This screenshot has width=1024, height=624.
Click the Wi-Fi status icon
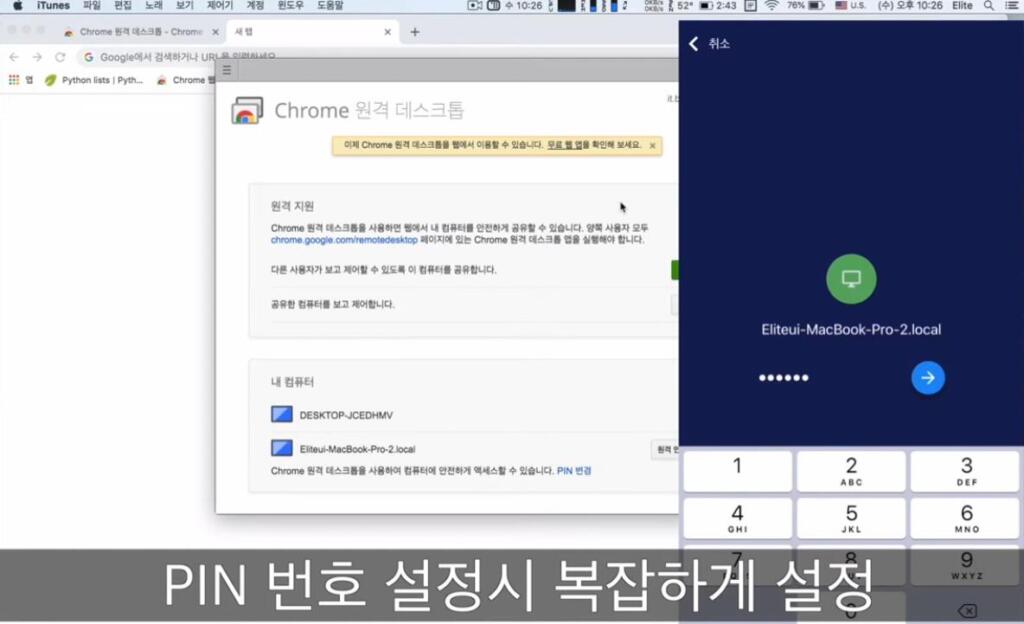coord(771,6)
